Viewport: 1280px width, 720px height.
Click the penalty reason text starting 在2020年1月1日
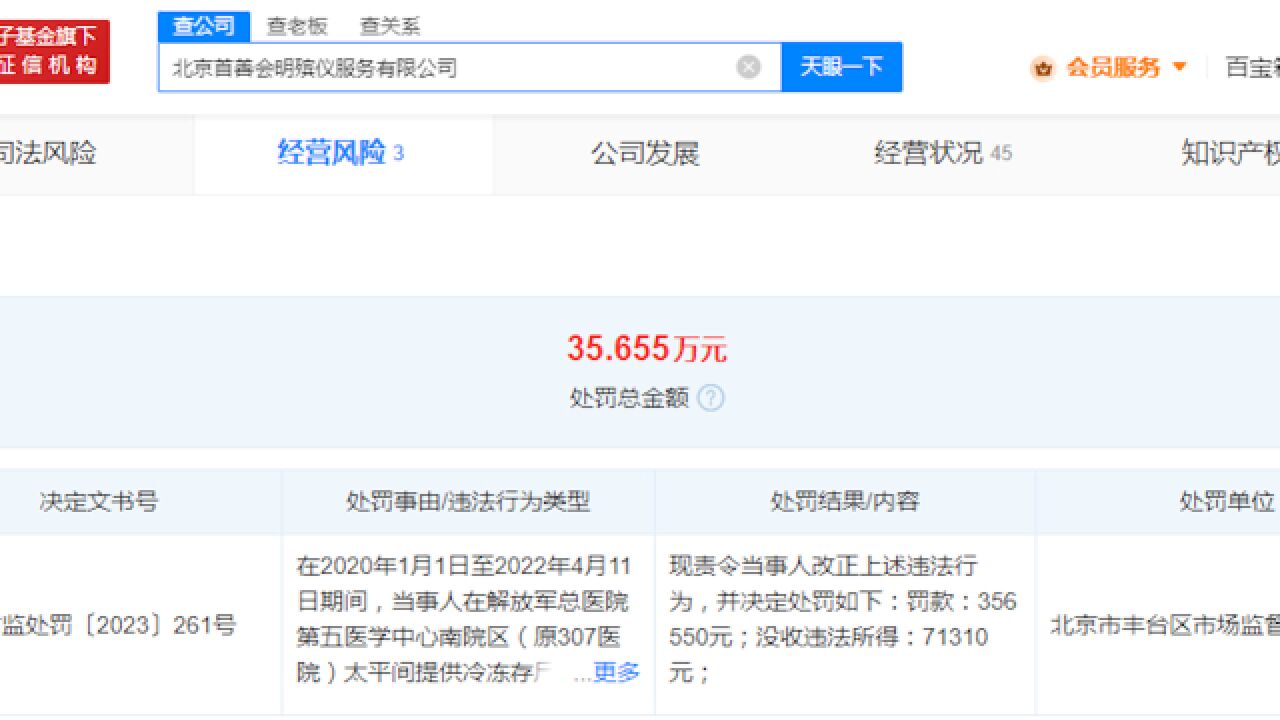click(465, 620)
